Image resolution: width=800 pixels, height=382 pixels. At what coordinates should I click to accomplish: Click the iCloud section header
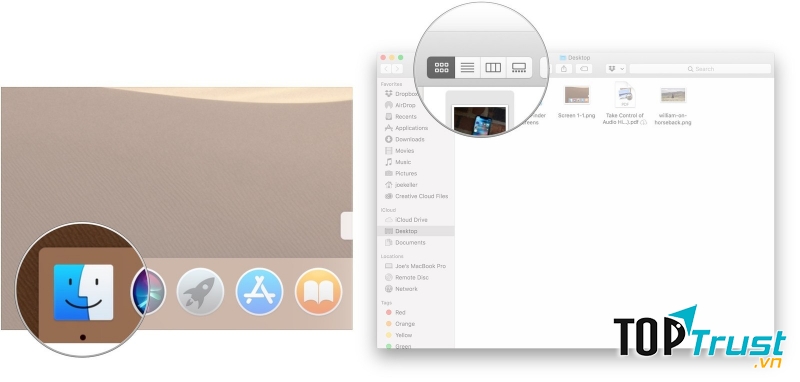(x=388, y=210)
